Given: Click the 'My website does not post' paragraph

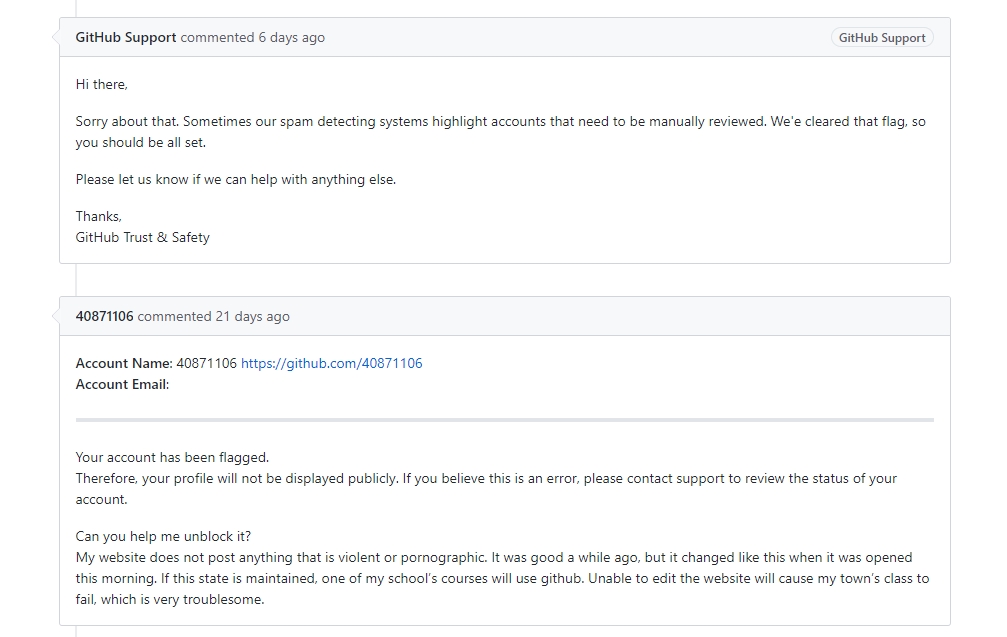Looking at the screenshot, I should coord(502,579).
